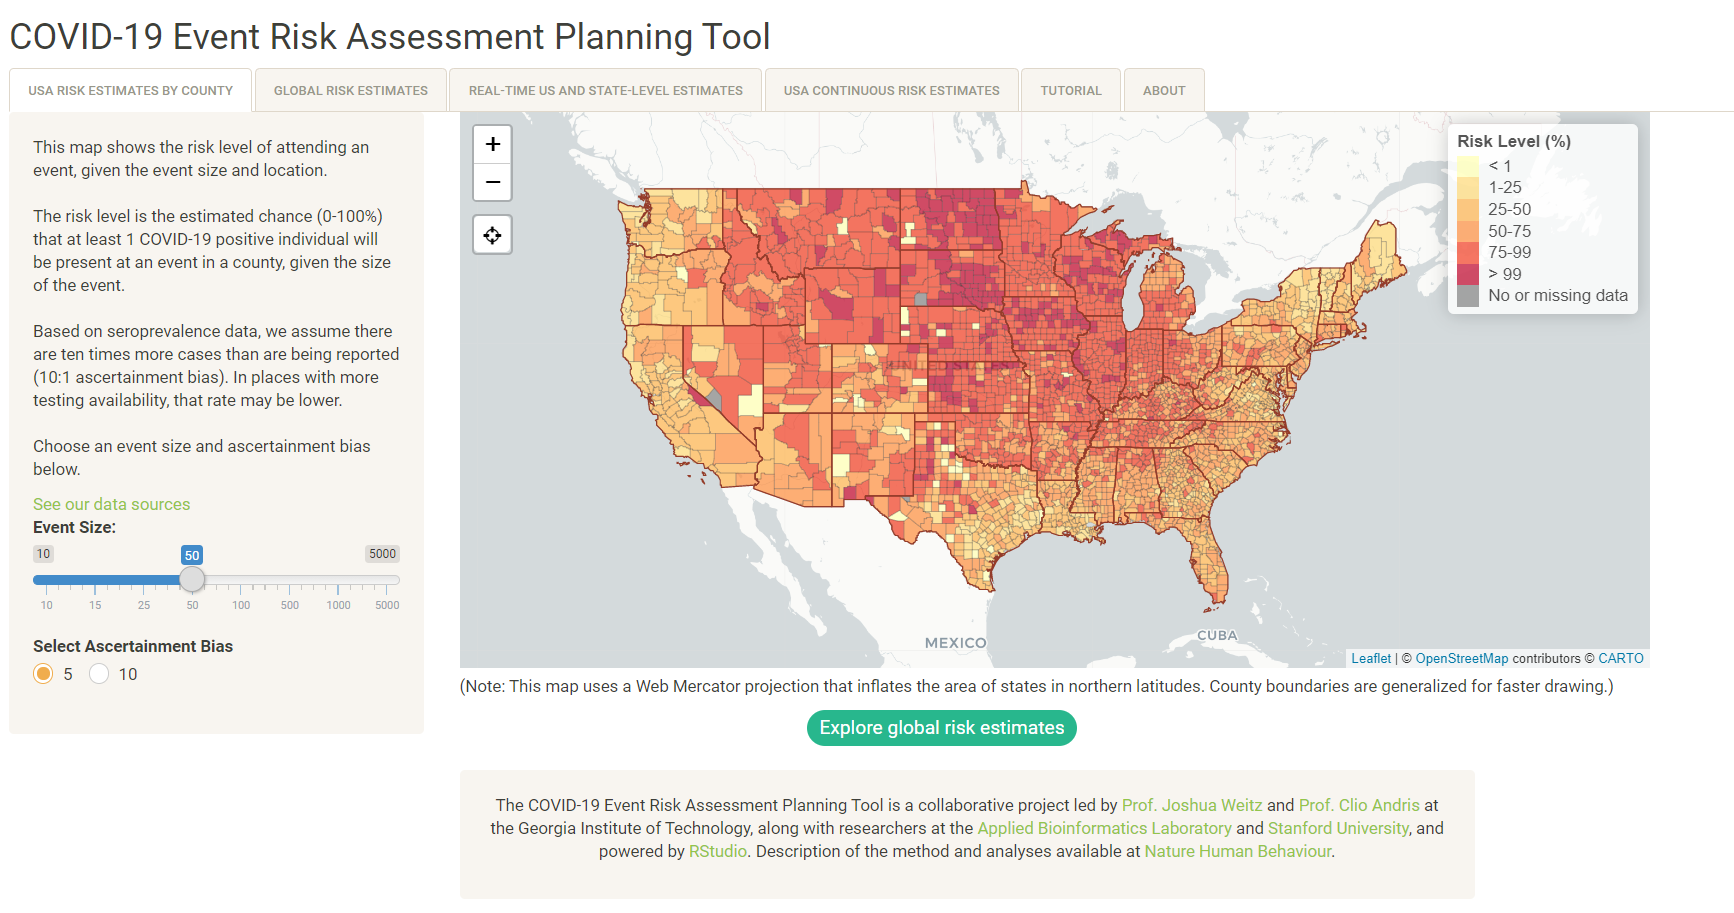Open the Tutorial tab

click(1071, 90)
